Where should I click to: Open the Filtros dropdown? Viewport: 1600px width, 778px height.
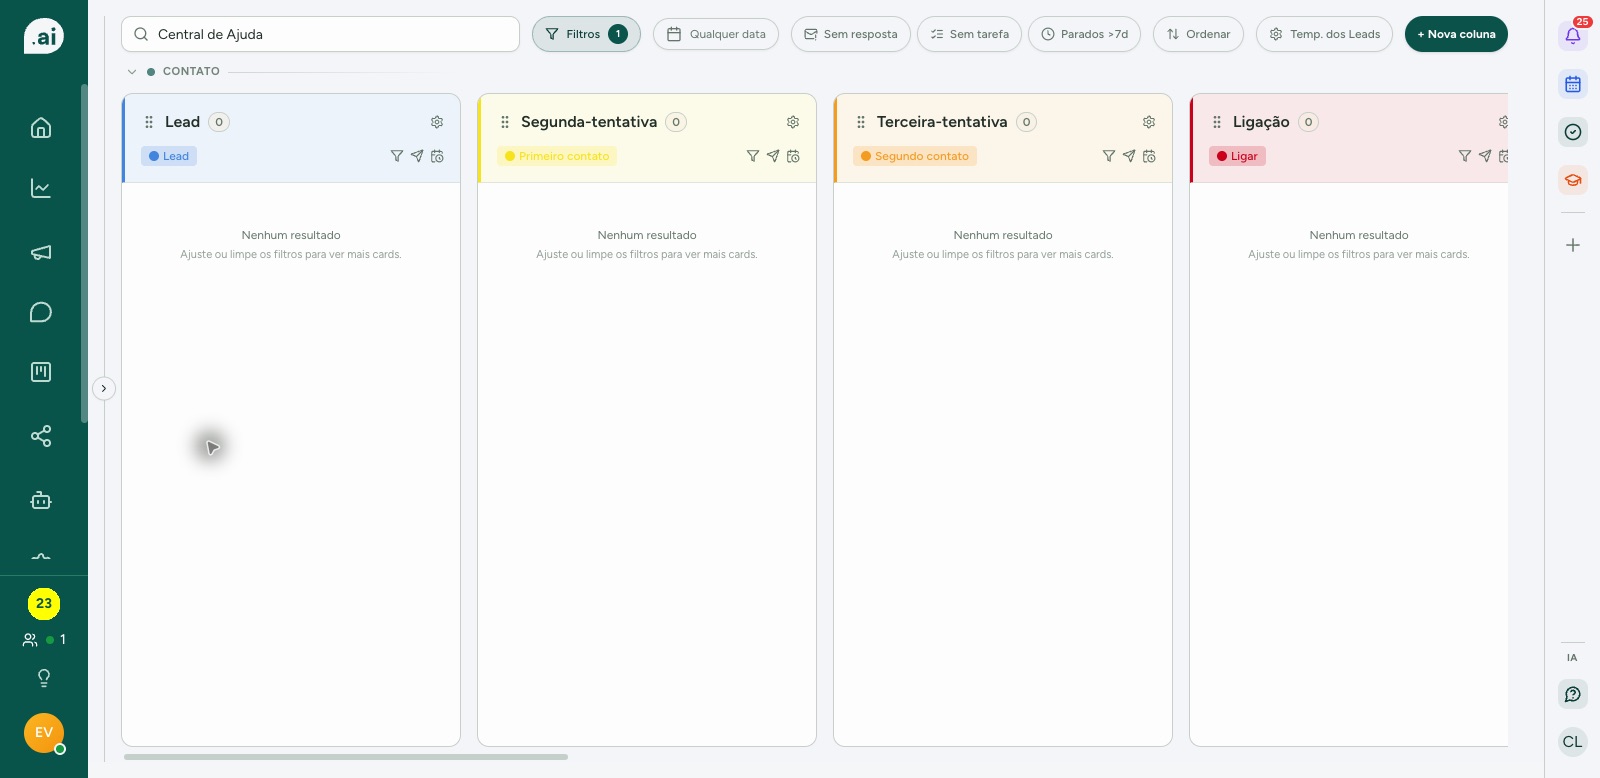point(586,34)
